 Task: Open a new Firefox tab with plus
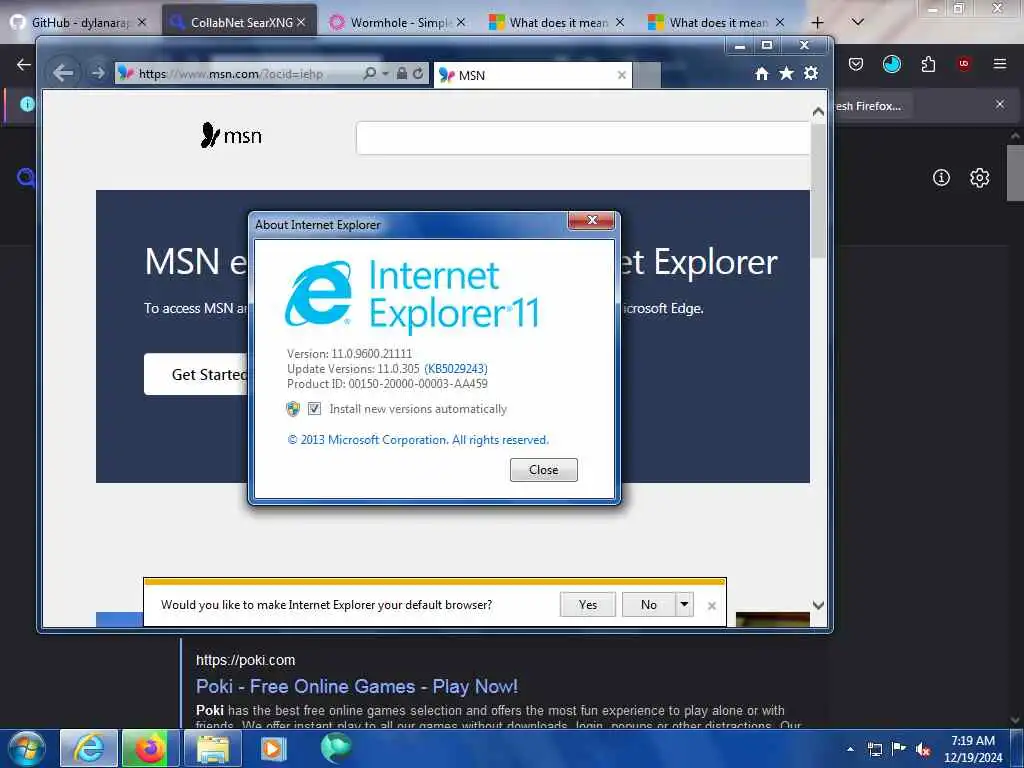coord(817,23)
